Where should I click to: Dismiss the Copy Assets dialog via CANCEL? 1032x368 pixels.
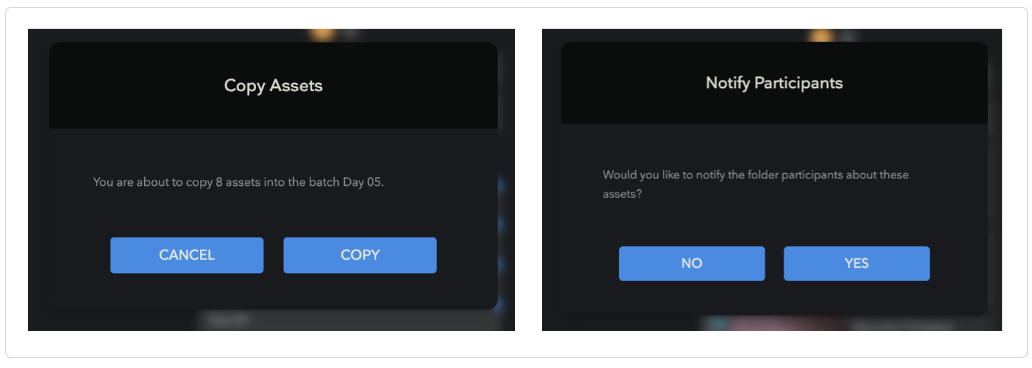click(187, 255)
